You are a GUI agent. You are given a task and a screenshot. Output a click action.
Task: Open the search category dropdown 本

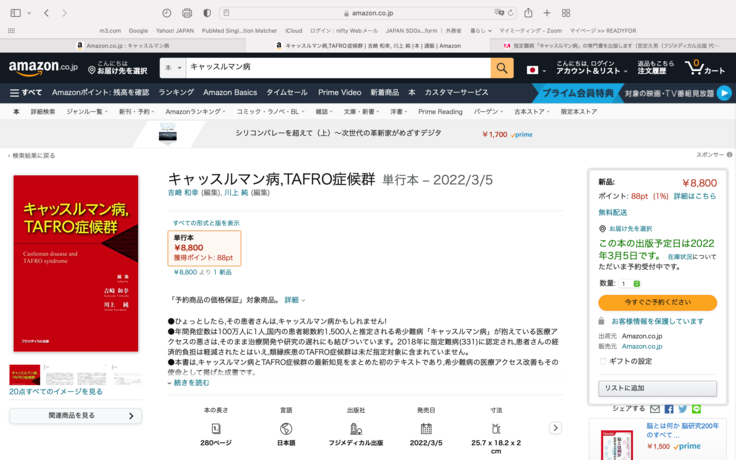[173, 68]
